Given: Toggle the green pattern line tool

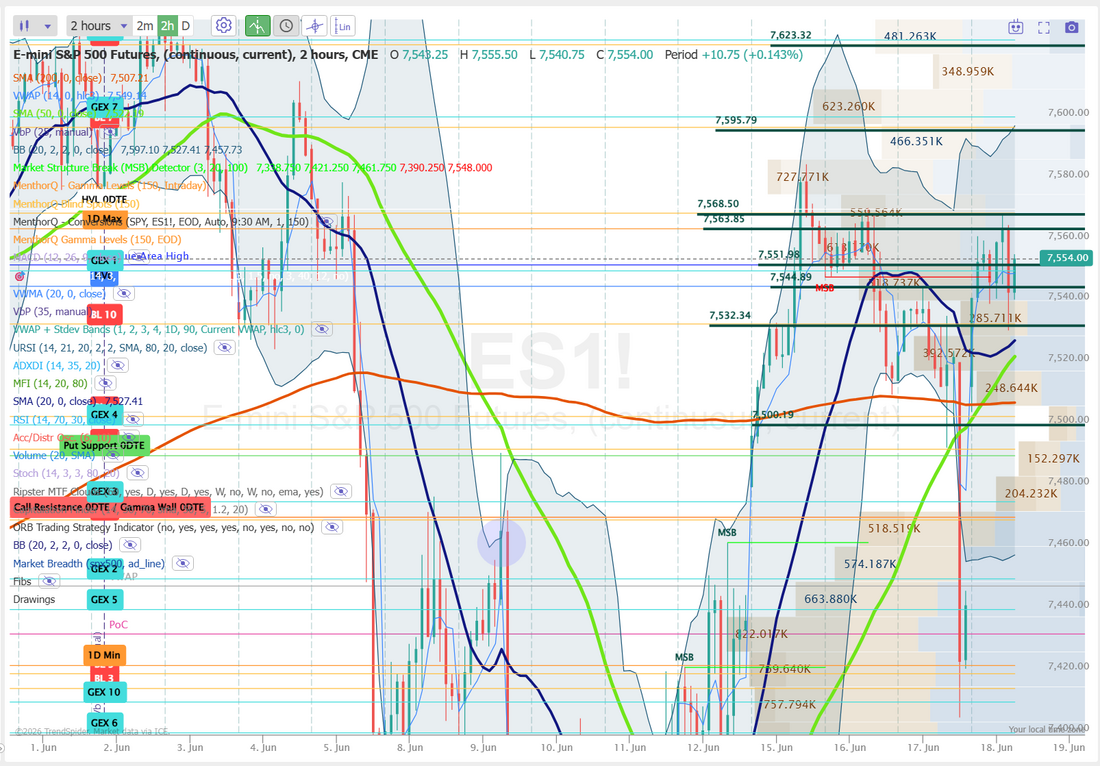Looking at the screenshot, I should point(257,26).
